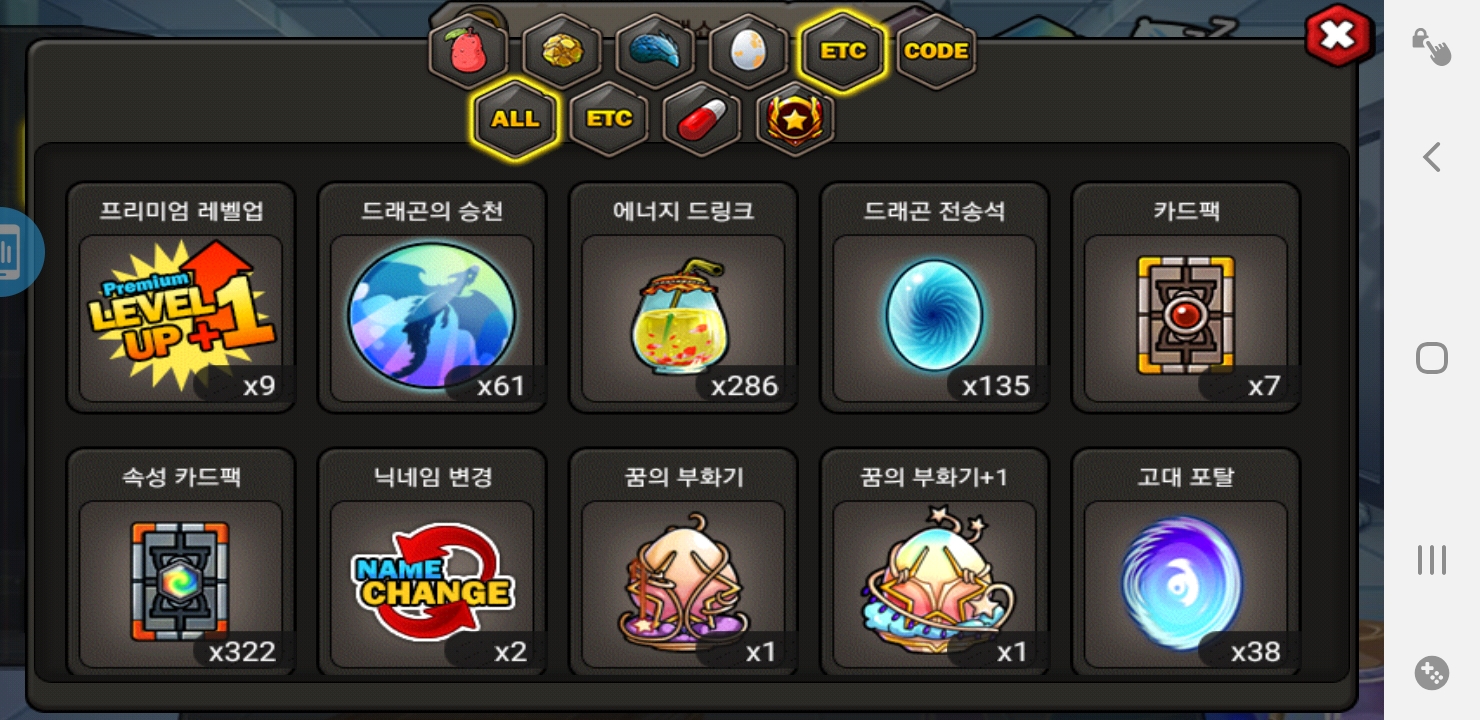Tap the Premium Level Up +1 item
This screenshot has width=1480, height=720.
tap(181, 297)
